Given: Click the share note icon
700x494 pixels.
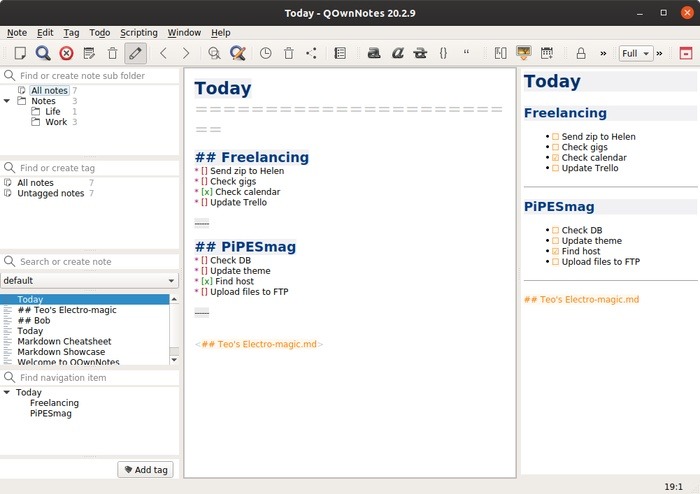Looking at the screenshot, I should pos(312,53).
